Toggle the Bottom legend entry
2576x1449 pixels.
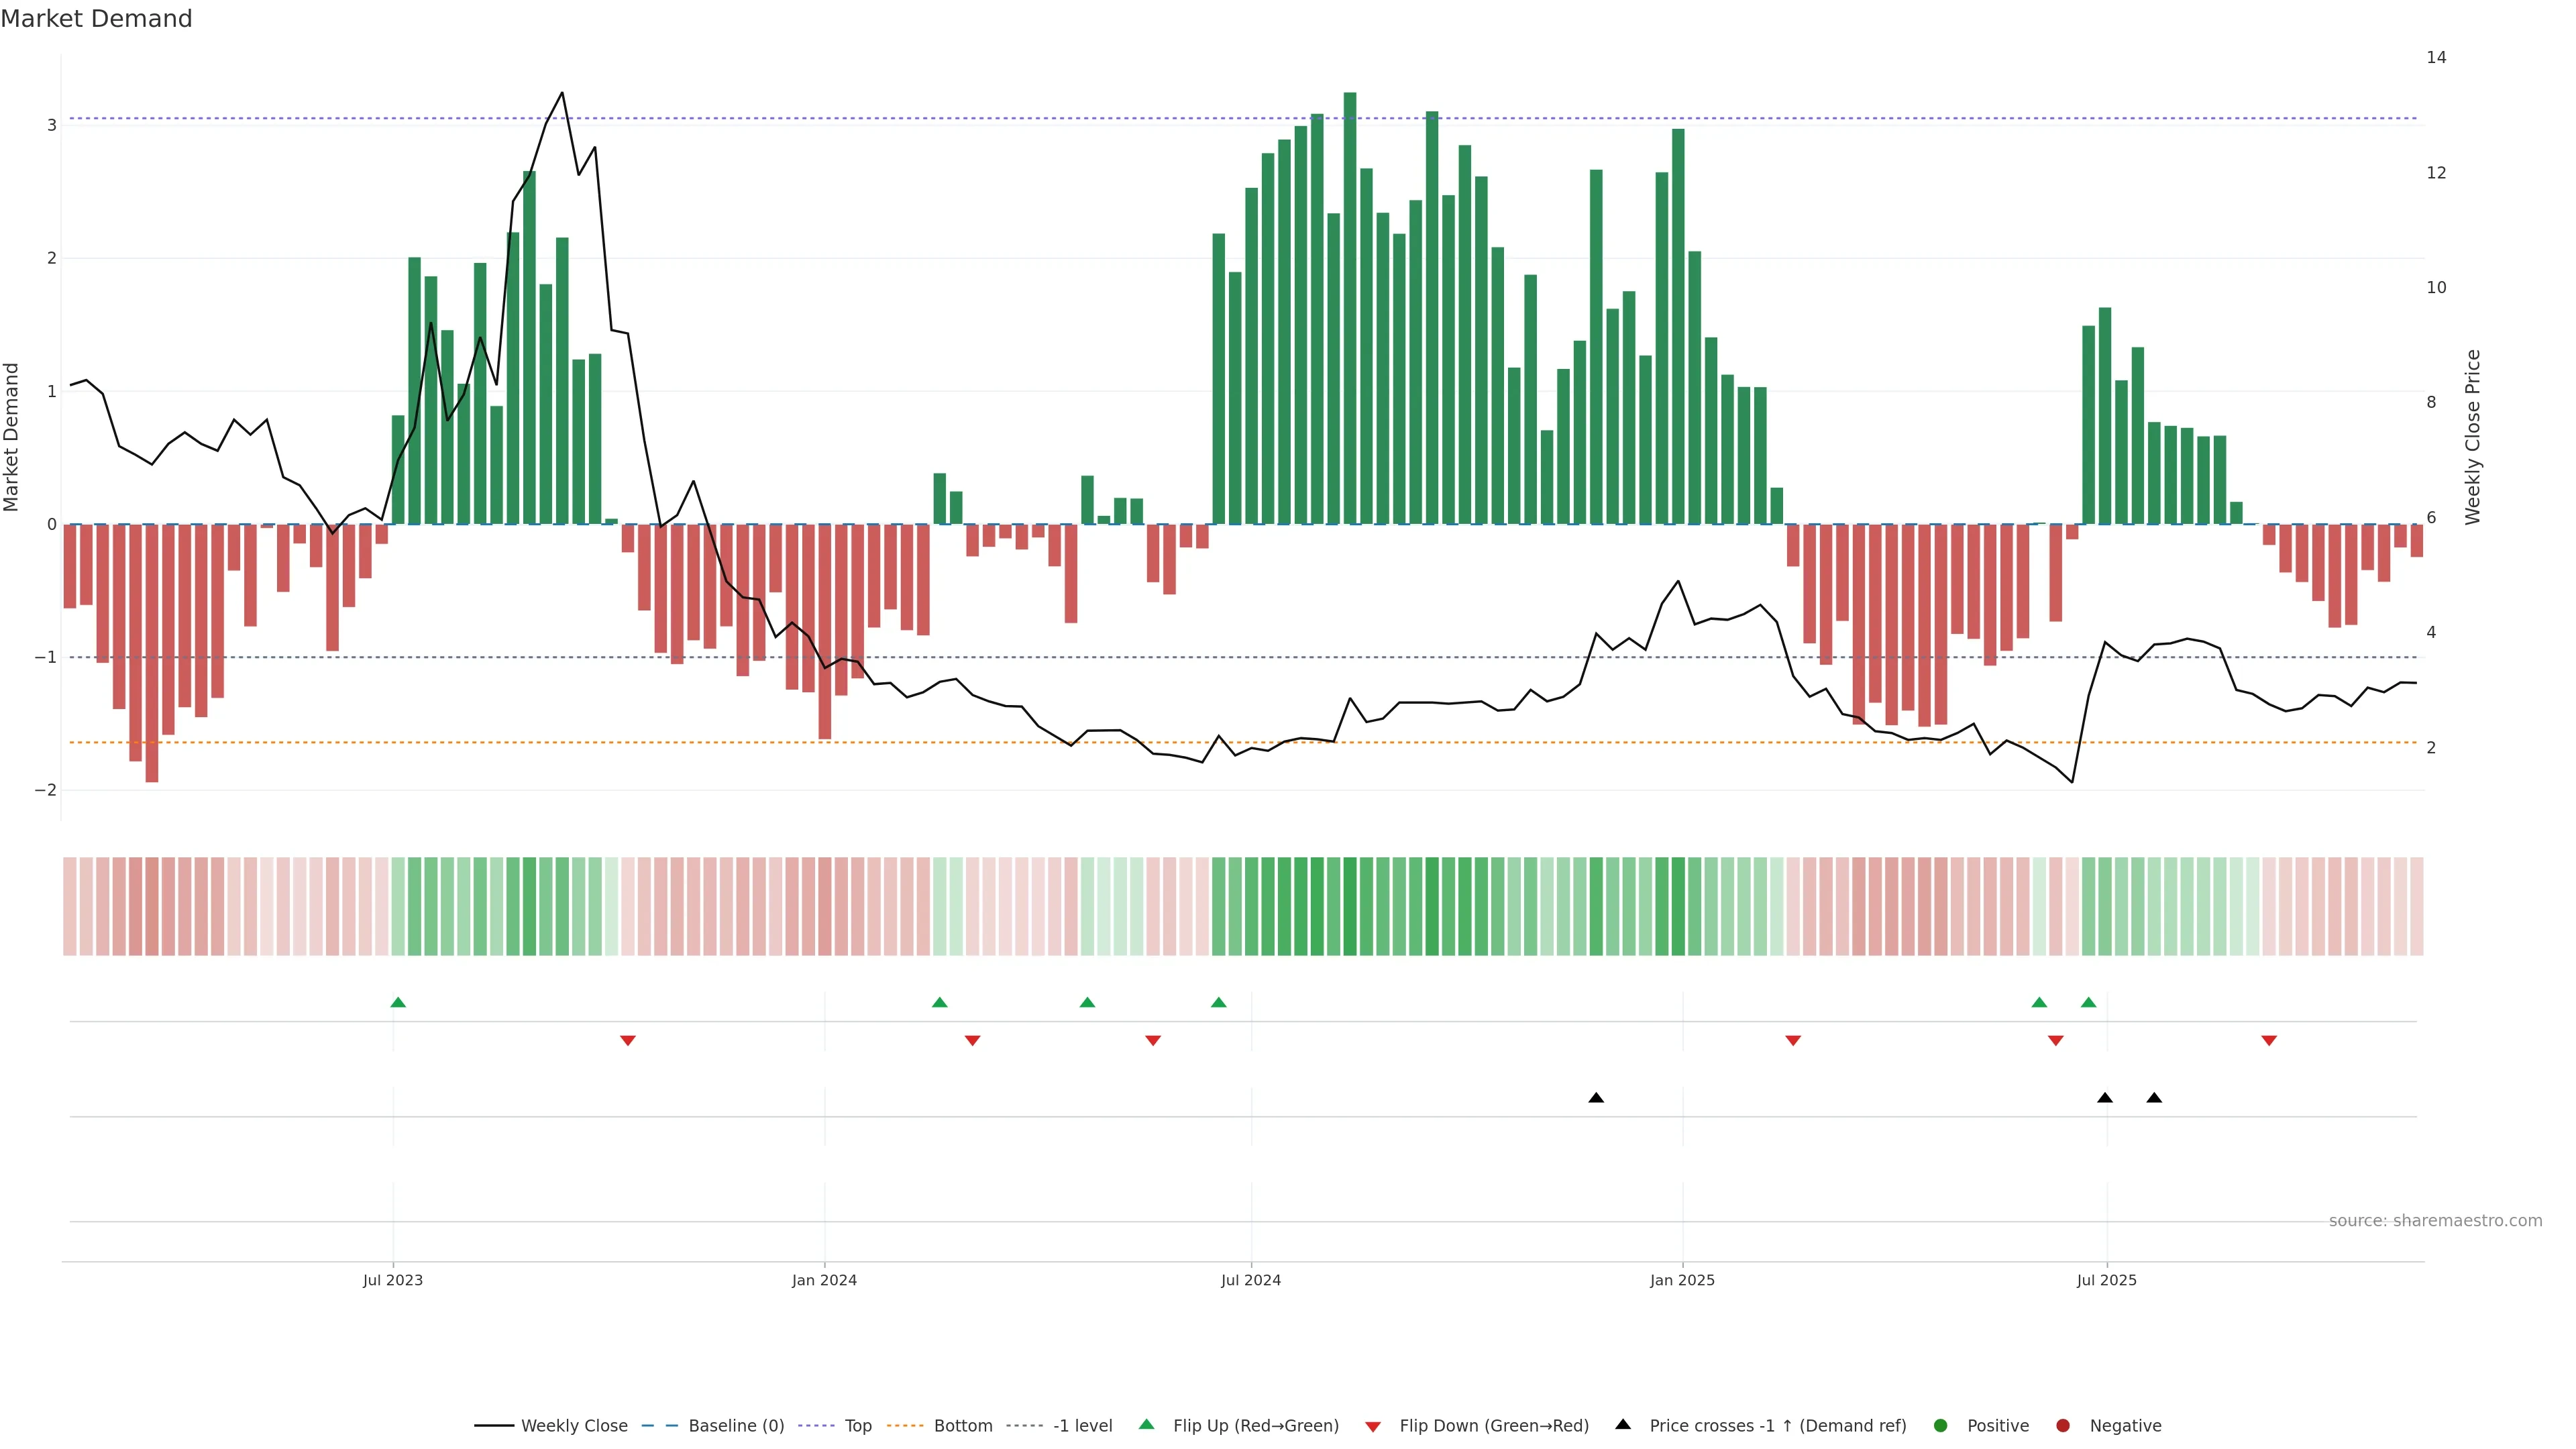(x=962, y=1425)
